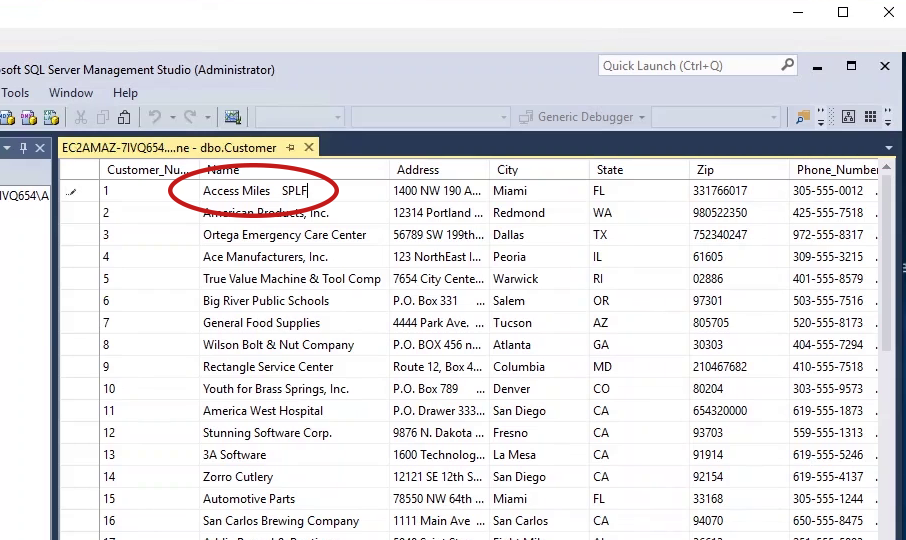This screenshot has width=906, height=540.
Task: Click the Find in Files folder icon
Action: [803, 117]
